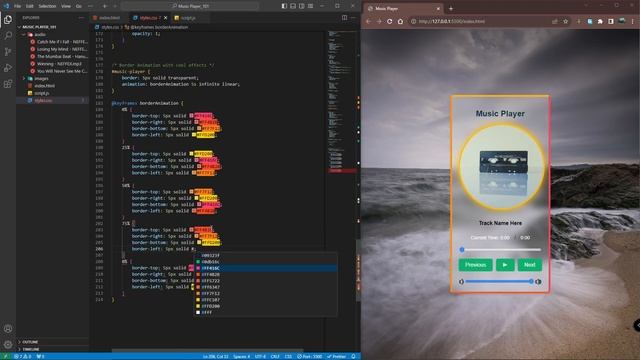Toggle browser side panel icon
Screen dimensions: 640x360
click(x=611, y=21)
